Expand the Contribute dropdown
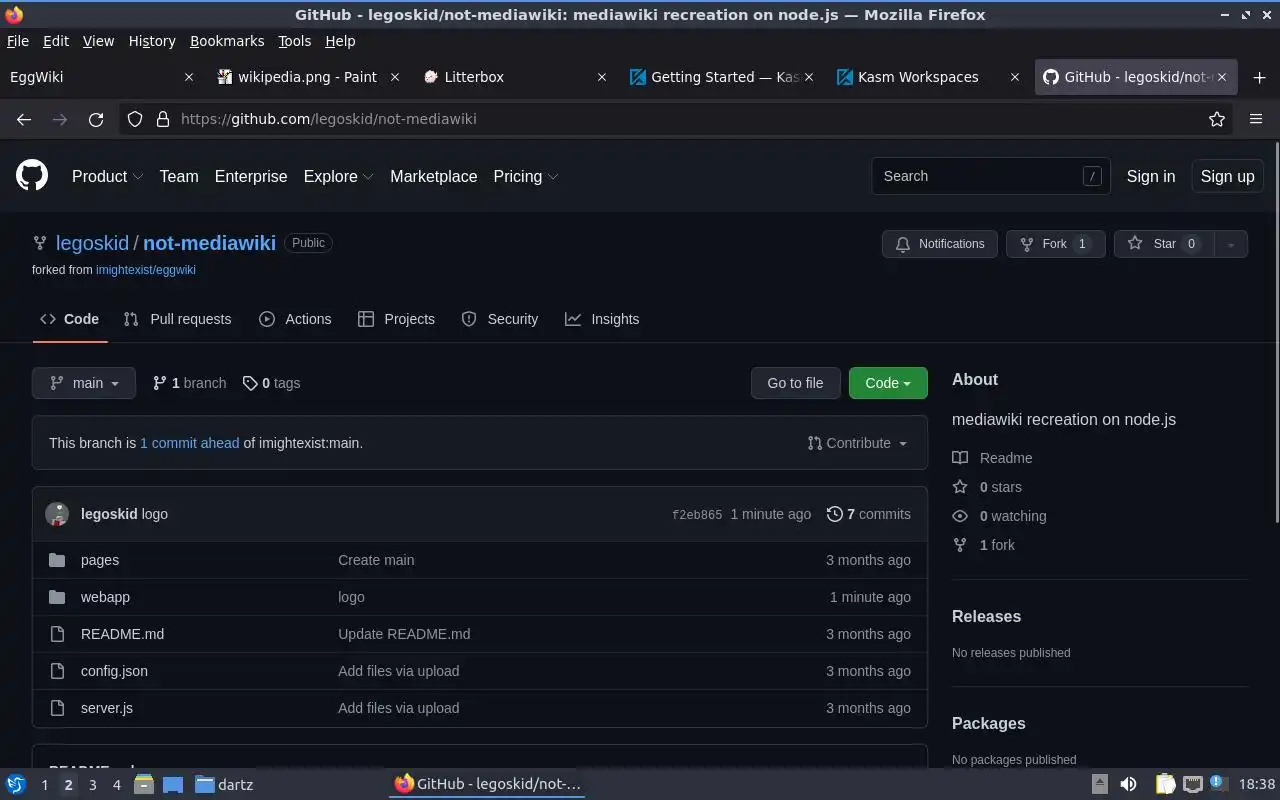 [x=858, y=443]
